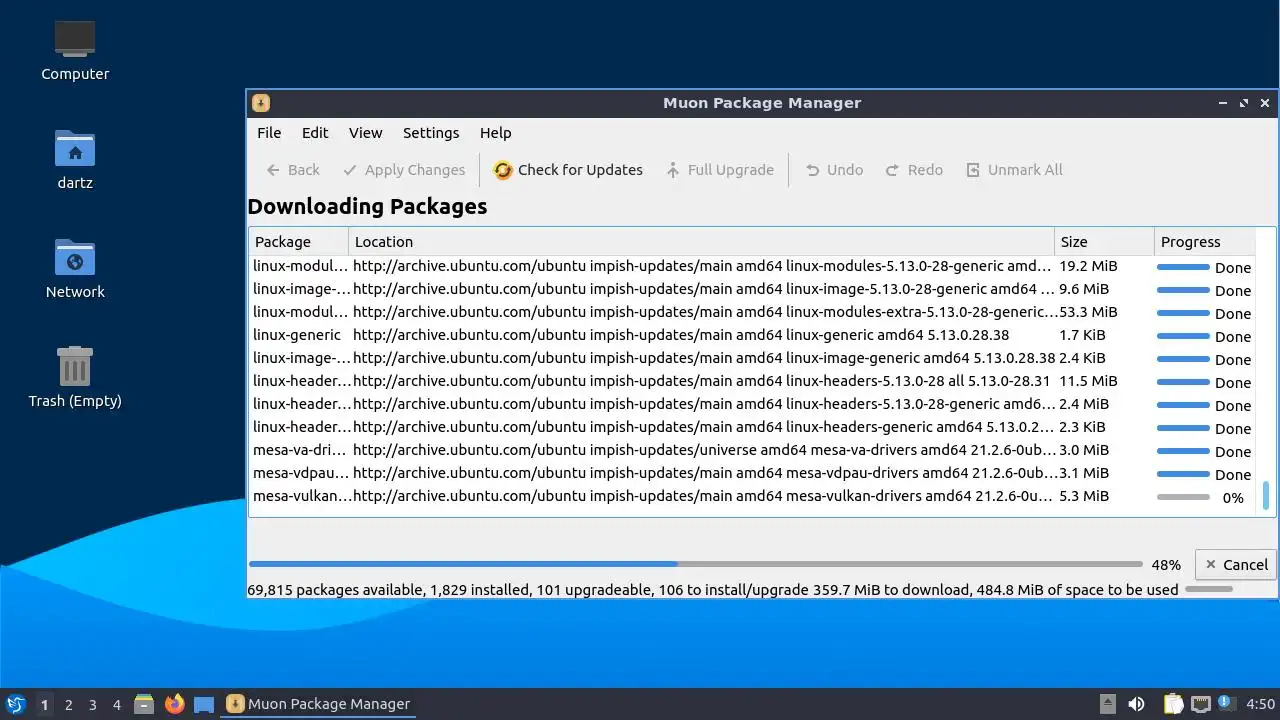The width and height of the screenshot is (1280, 720).
Task: Select the mesa-vdpau-drivers download row
Action: [752, 473]
